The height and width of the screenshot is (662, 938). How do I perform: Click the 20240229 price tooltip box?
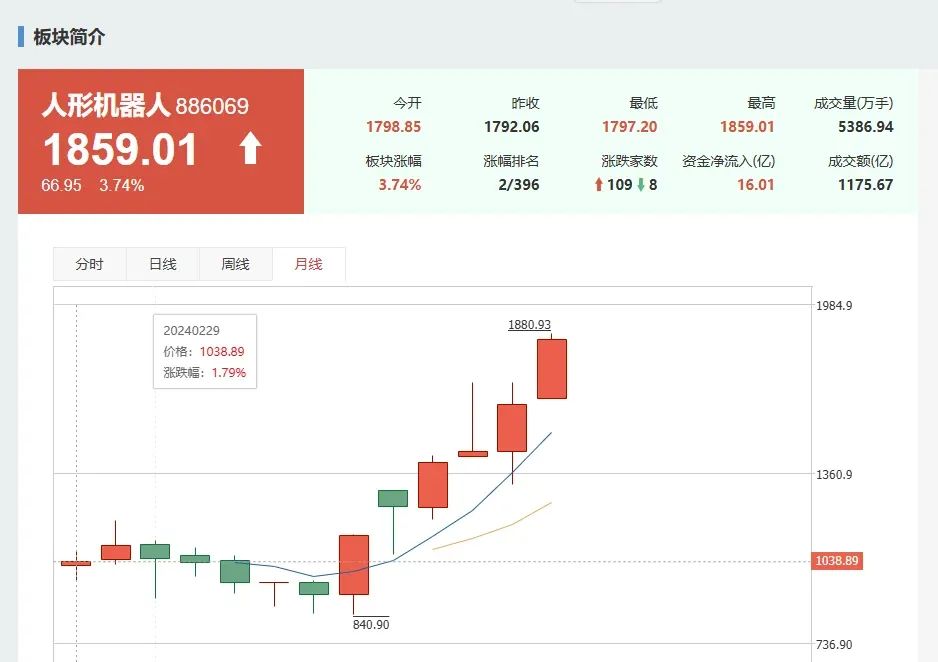(x=205, y=352)
